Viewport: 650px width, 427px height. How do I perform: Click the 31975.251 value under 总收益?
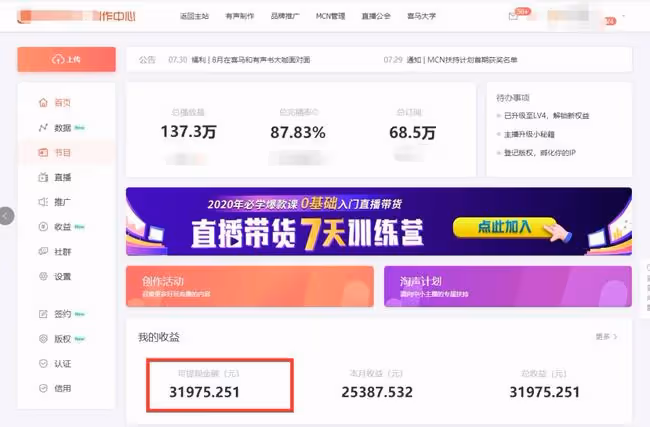tap(544, 392)
